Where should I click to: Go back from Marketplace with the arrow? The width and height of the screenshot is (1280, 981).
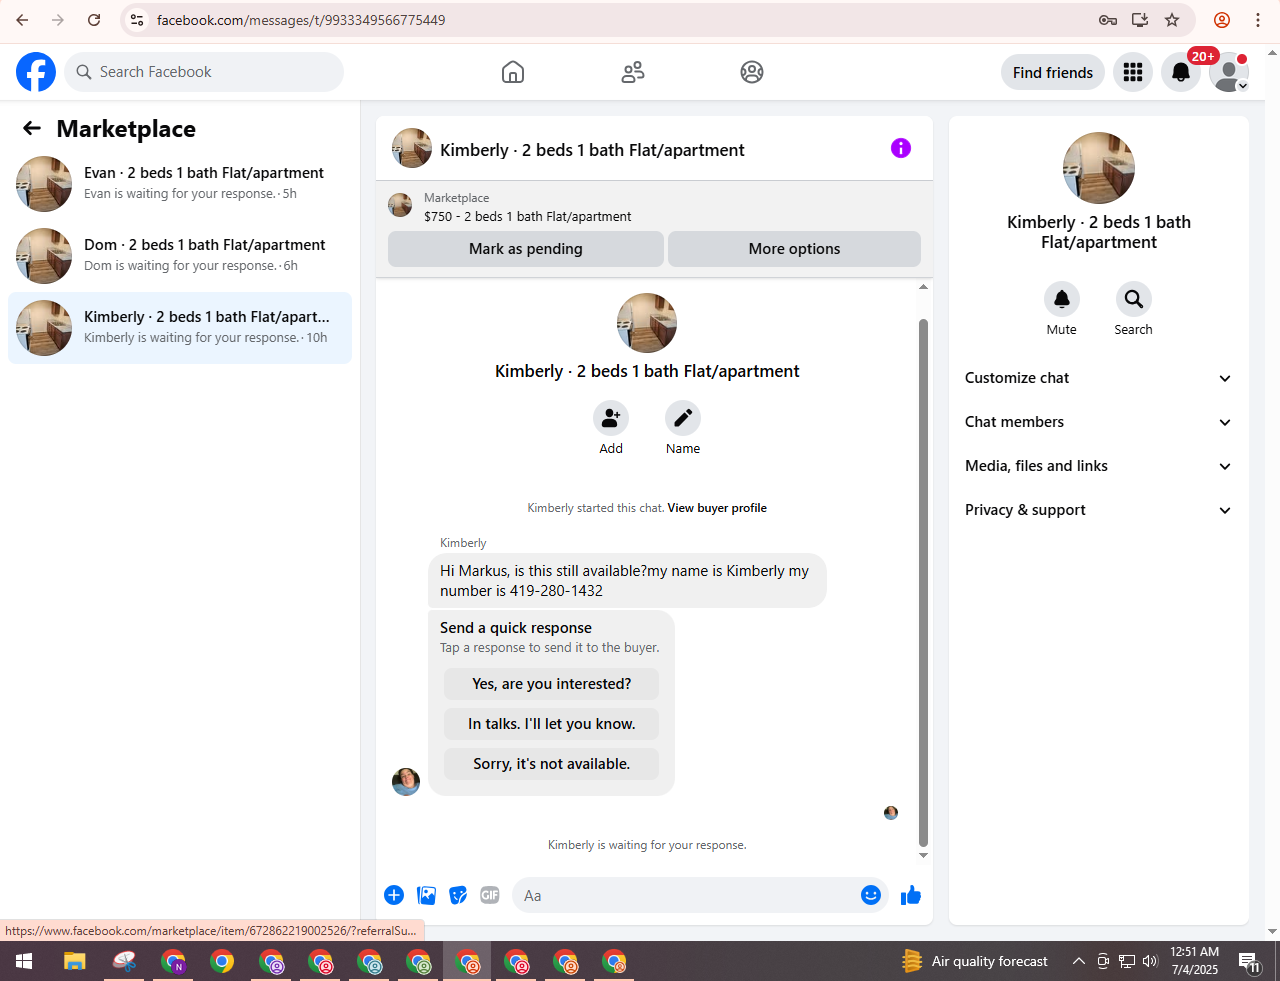coord(32,128)
